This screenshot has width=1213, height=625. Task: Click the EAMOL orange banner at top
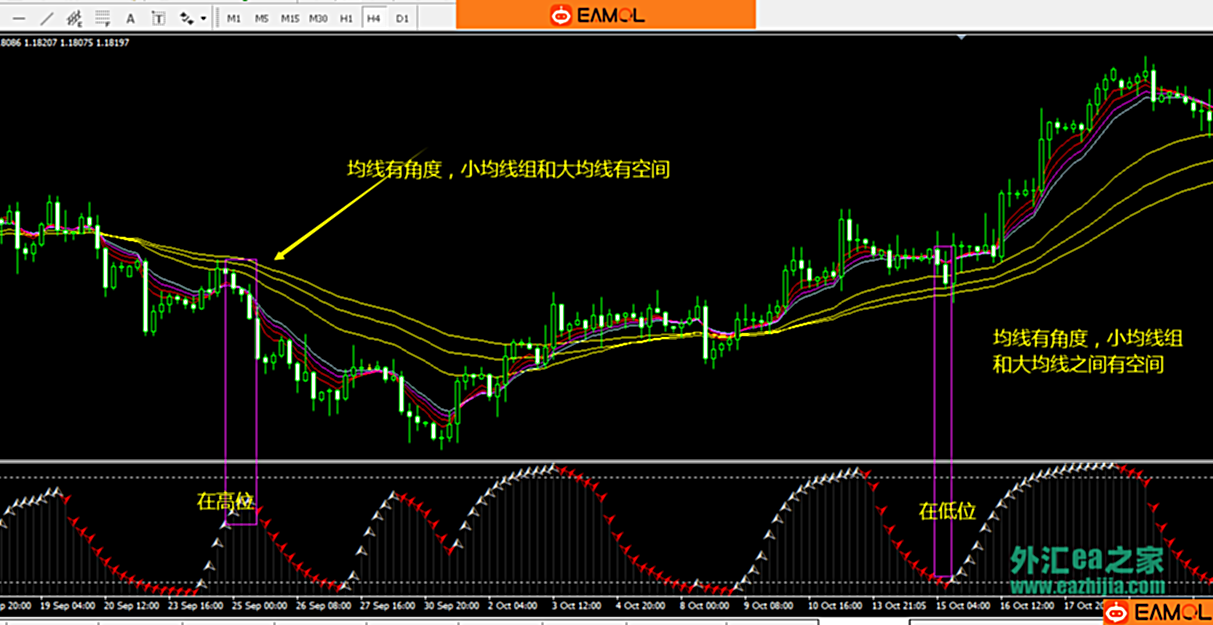coord(605,14)
